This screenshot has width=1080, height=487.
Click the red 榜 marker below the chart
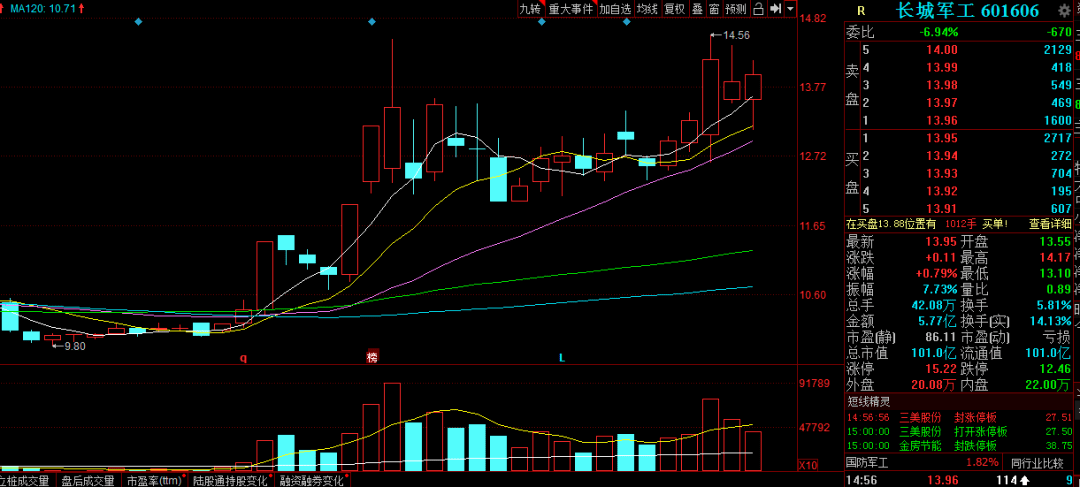point(372,358)
